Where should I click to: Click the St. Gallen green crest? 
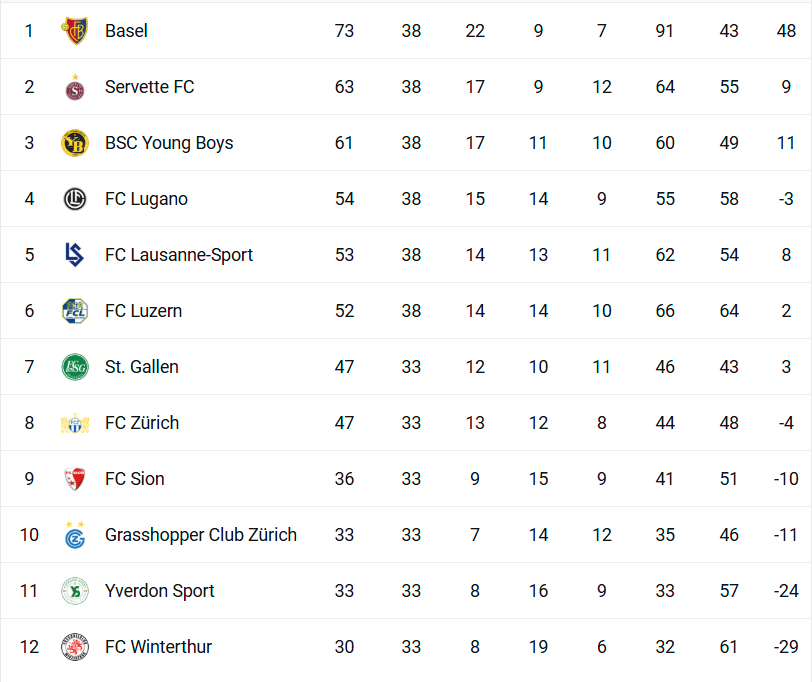click(74, 367)
